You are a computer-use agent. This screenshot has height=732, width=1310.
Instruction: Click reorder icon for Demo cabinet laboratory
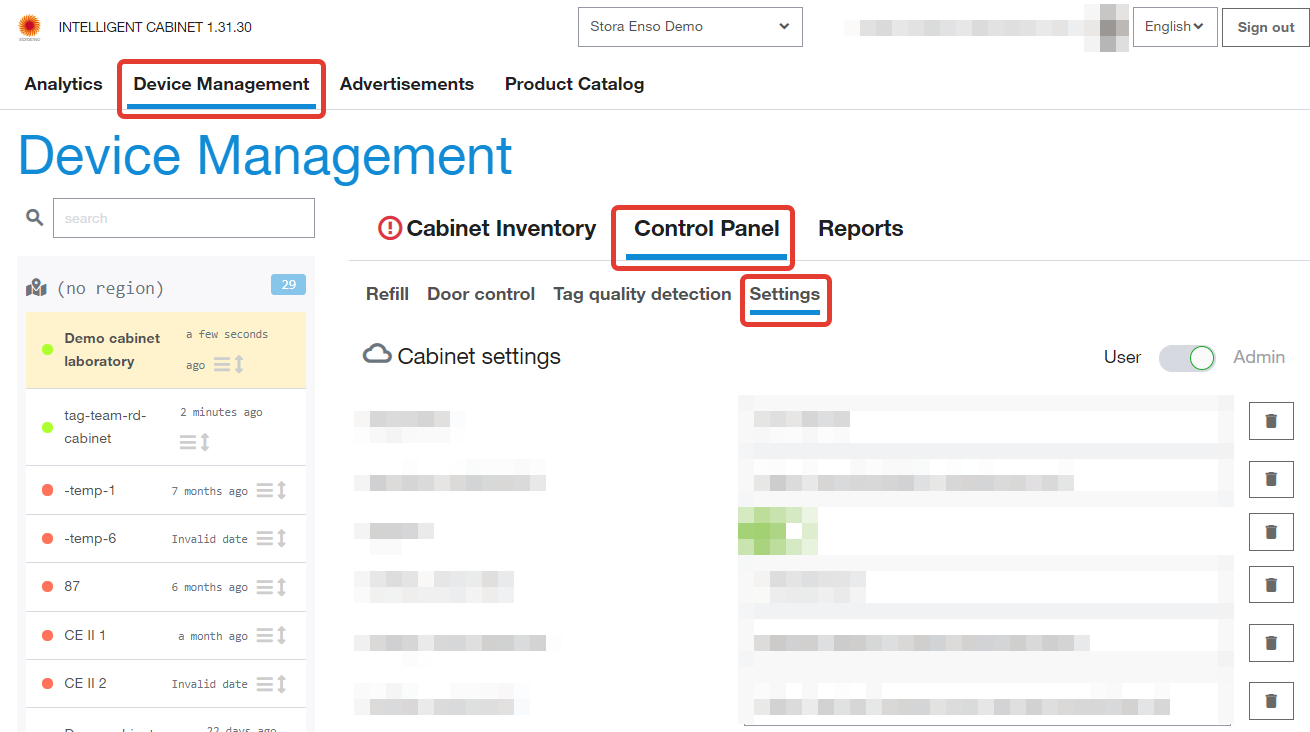coord(229,364)
